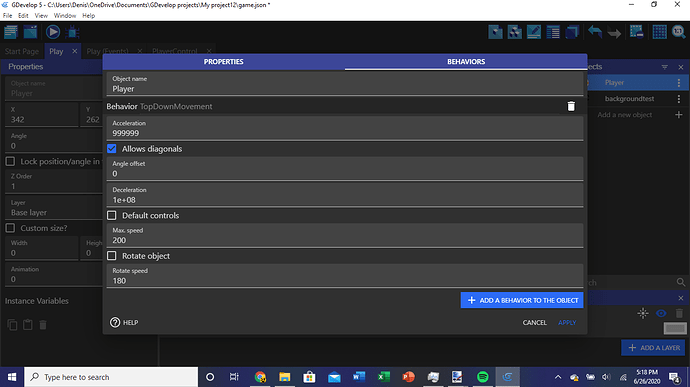The height and width of the screenshot is (387, 690).
Task: Uncheck the Allows diagonals checkbox
Action: 112,149
